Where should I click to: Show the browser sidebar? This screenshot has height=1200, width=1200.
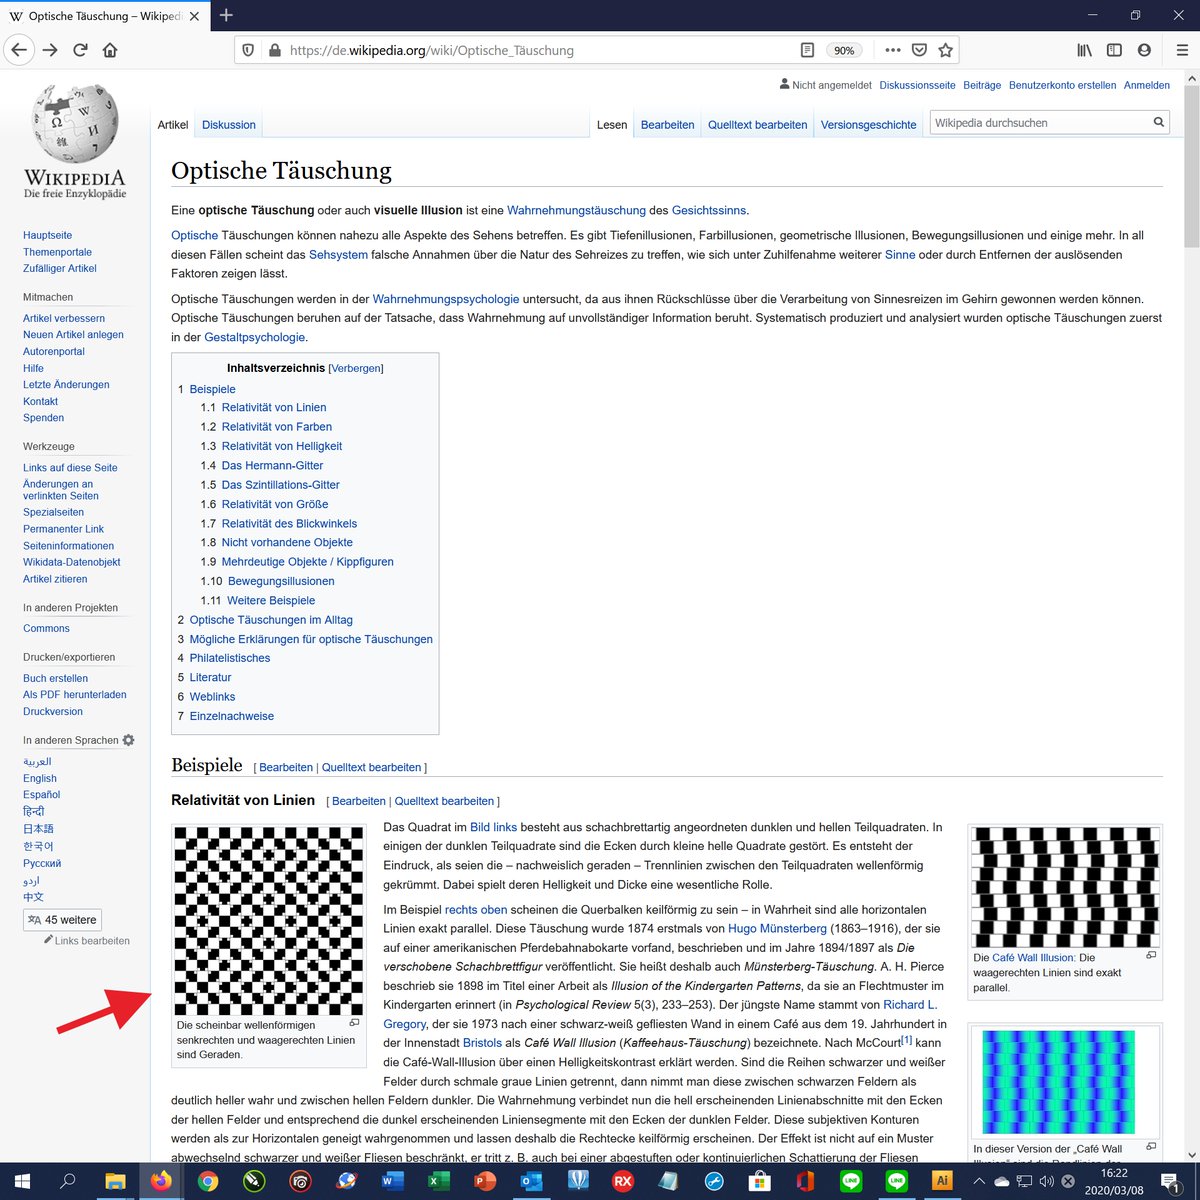coord(1114,50)
